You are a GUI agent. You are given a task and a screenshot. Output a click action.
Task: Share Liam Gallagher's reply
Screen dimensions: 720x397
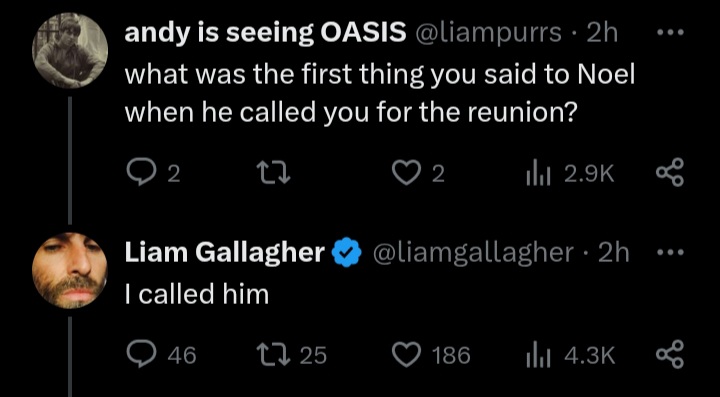(670, 354)
